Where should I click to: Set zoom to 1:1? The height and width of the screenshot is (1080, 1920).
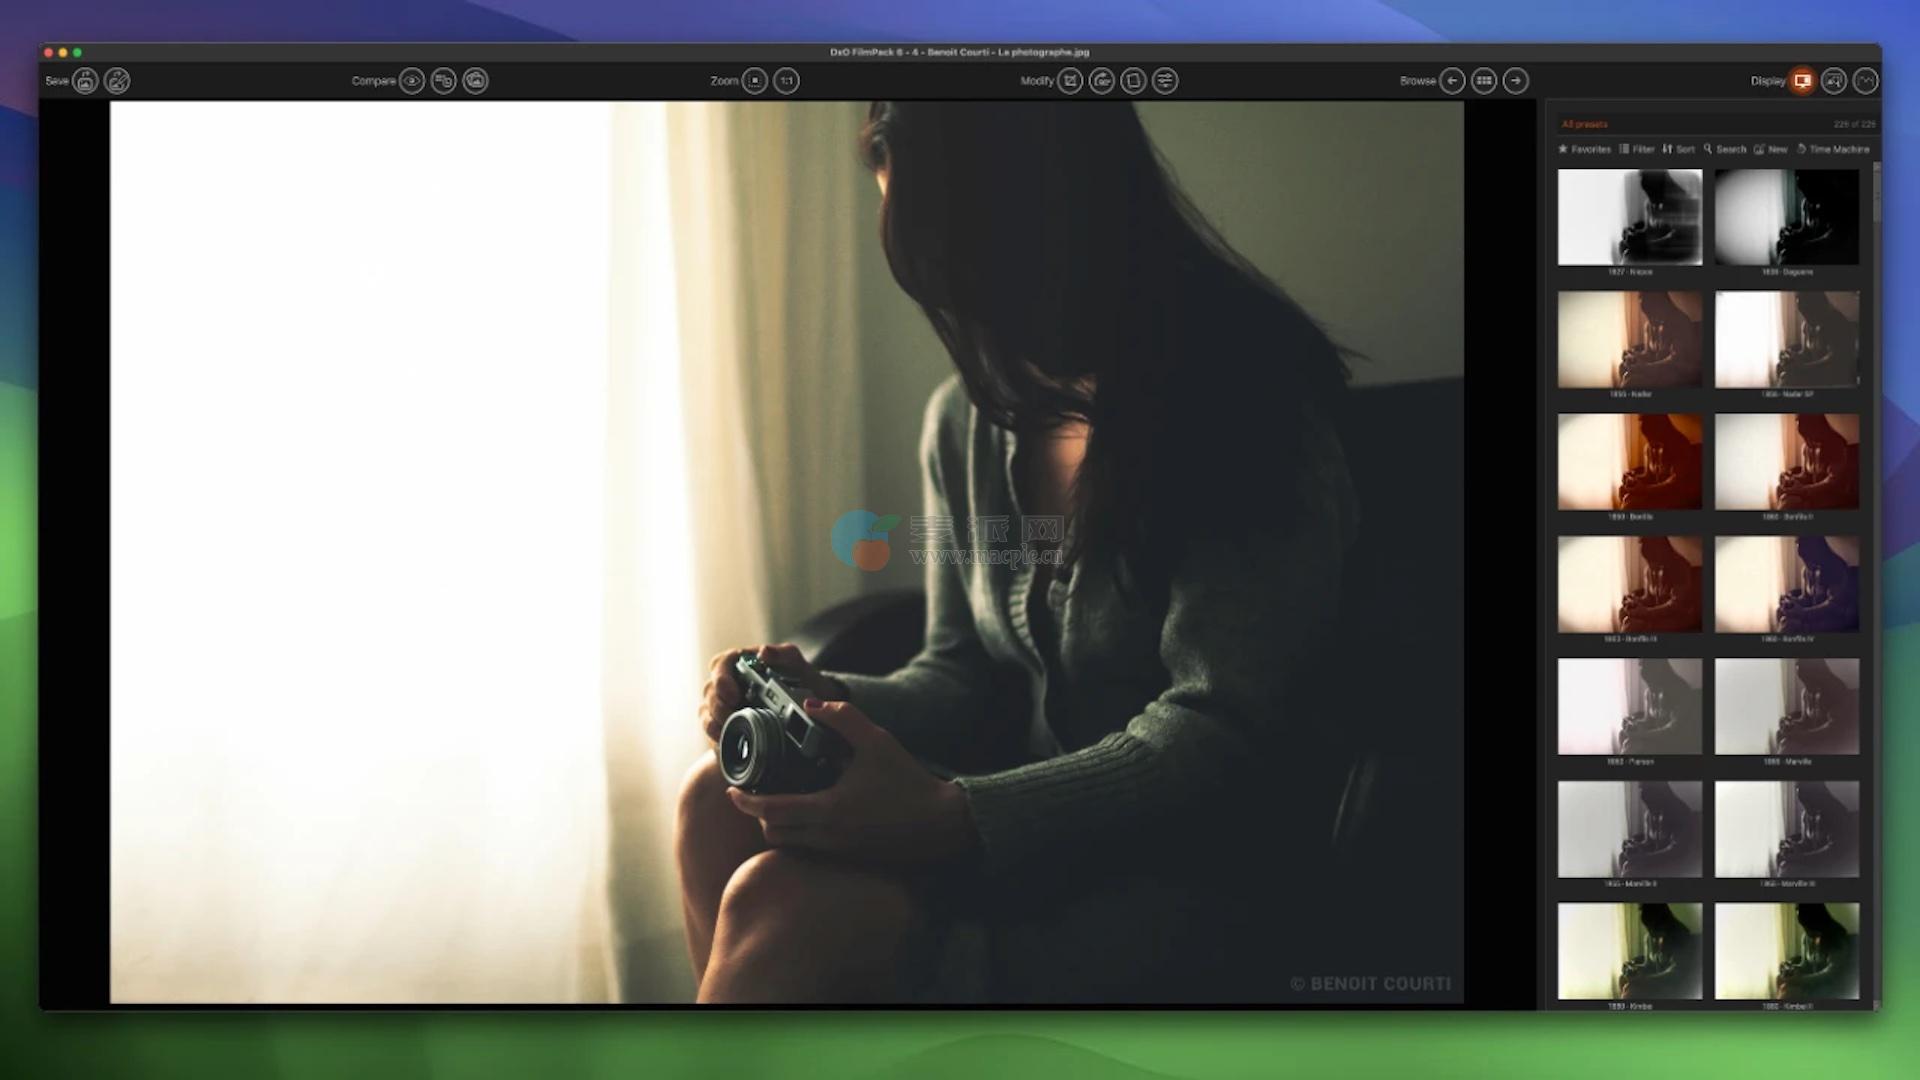point(787,81)
